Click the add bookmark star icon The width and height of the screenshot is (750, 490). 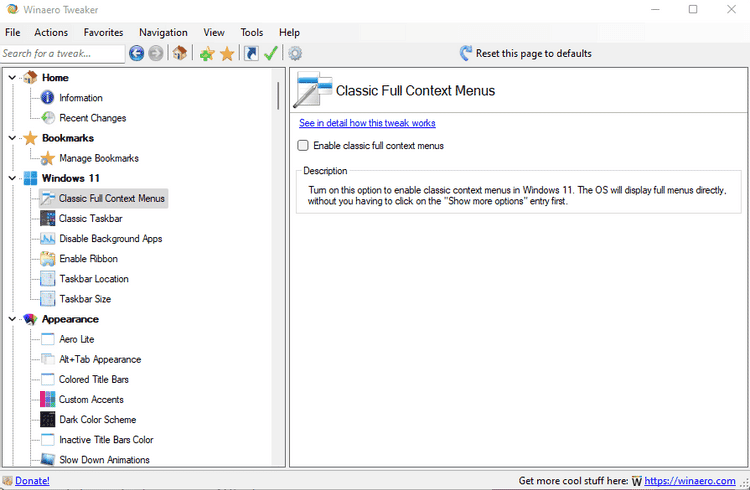[207, 53]
